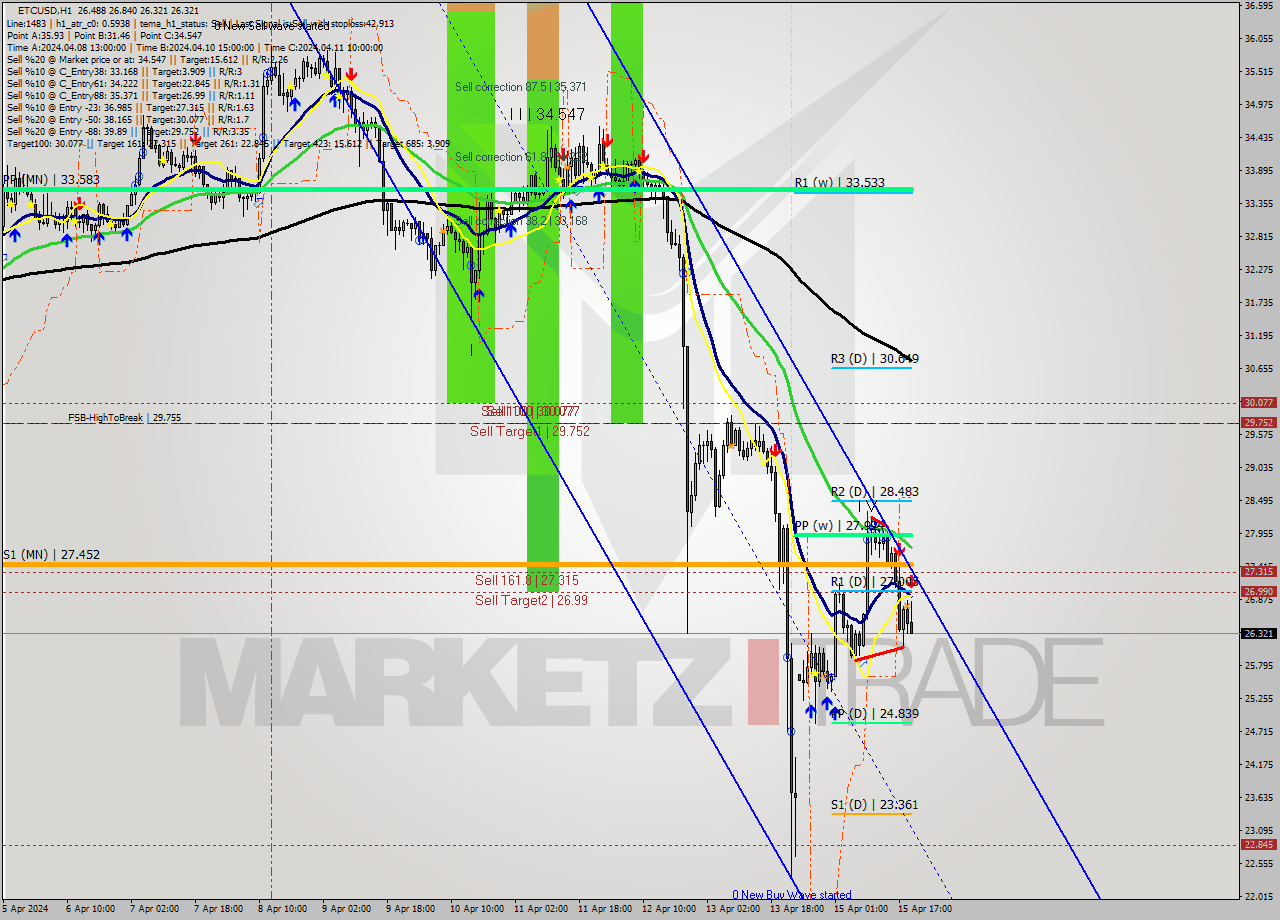Viewport: 1280px width, 920px height.
Task: Click the 34.975 price axis value
Action: point(1258,104)
